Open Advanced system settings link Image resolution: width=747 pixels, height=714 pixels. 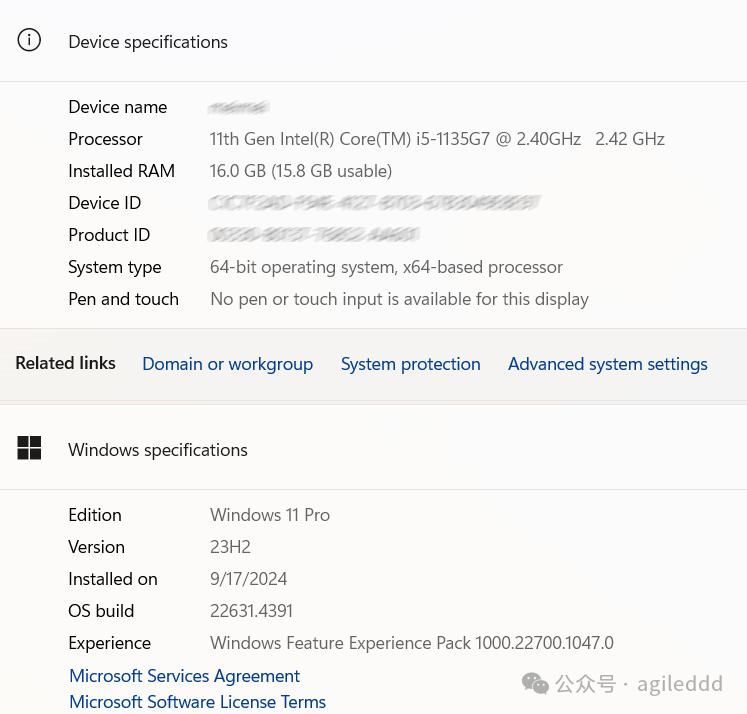pyautogui.click(x=607, y=364)
